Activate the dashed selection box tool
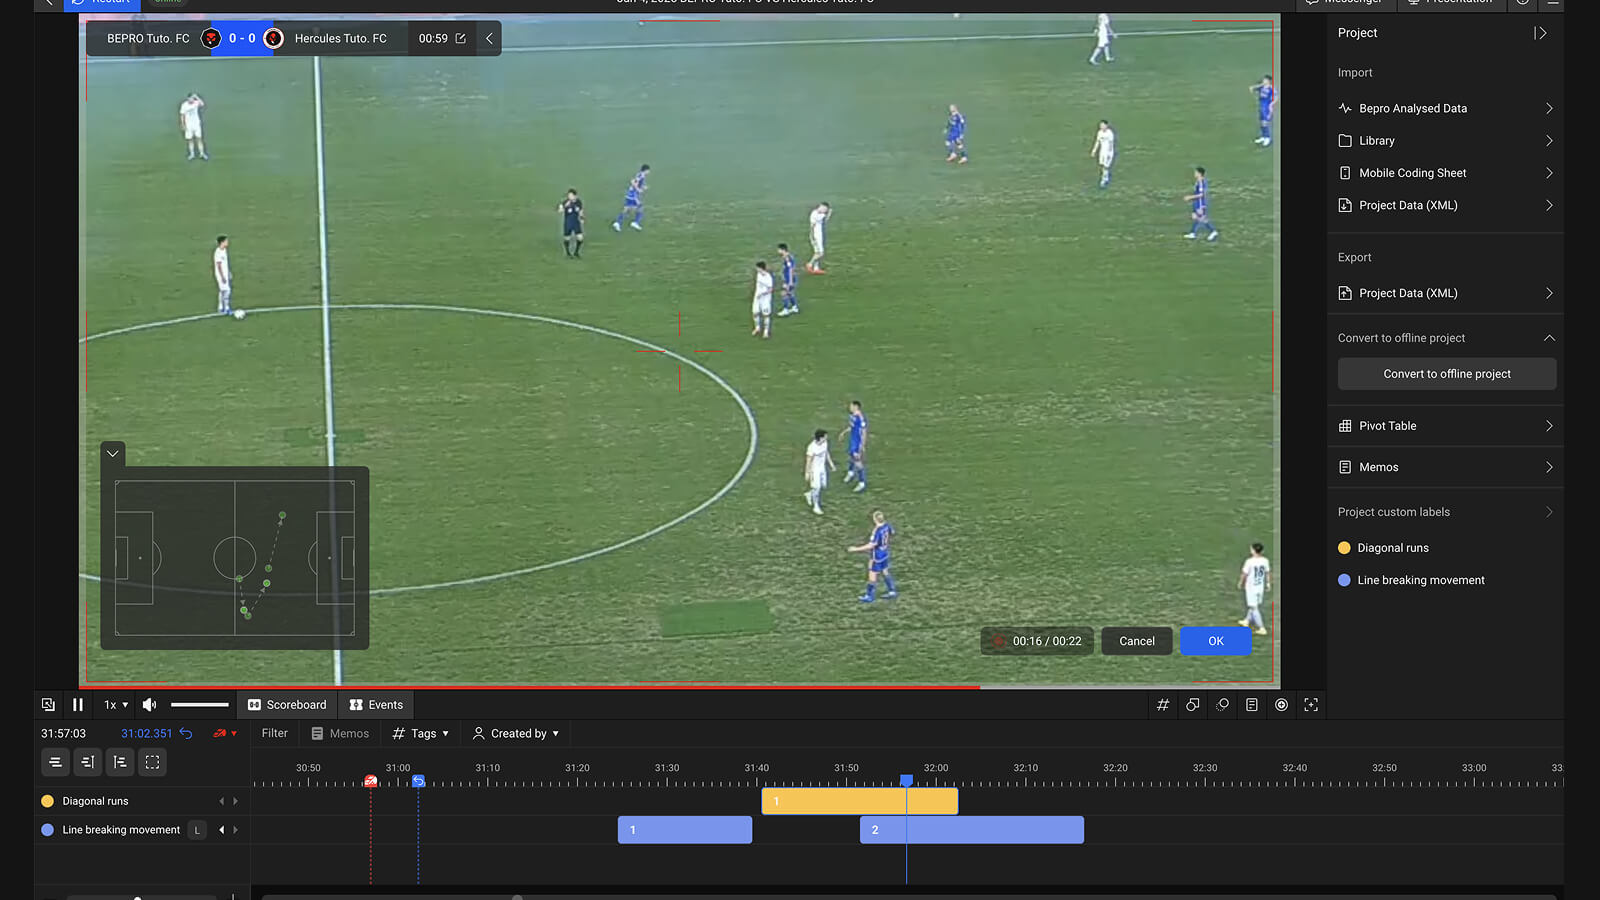This screenshot has width=1600, height=900. click(152, 762)
